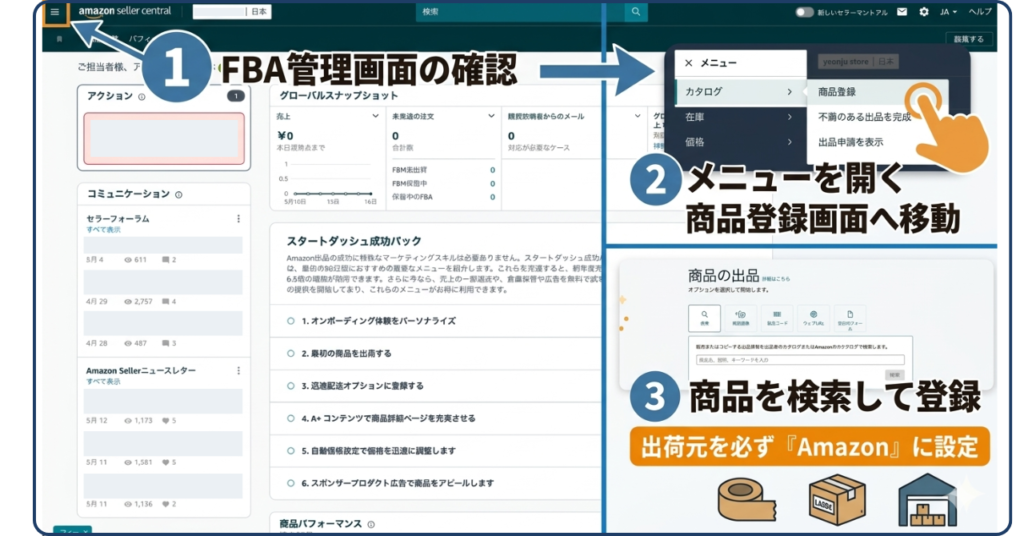
Task: Open the JA language dropdown
Action: pos(948,12)
